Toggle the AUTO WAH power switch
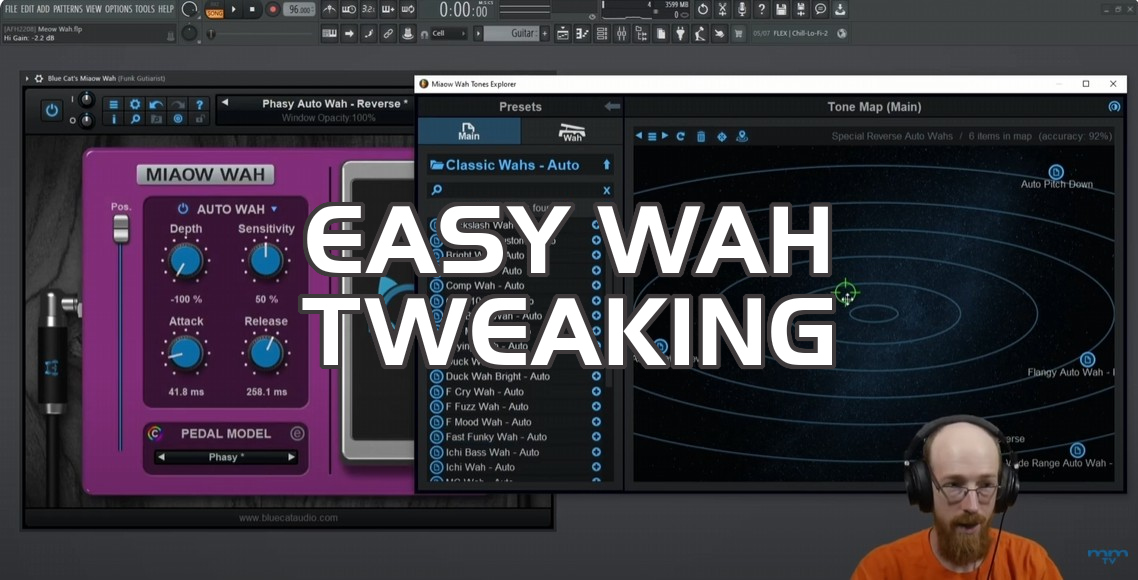This screenshot has height=580, width=1138. click(183, 209)
